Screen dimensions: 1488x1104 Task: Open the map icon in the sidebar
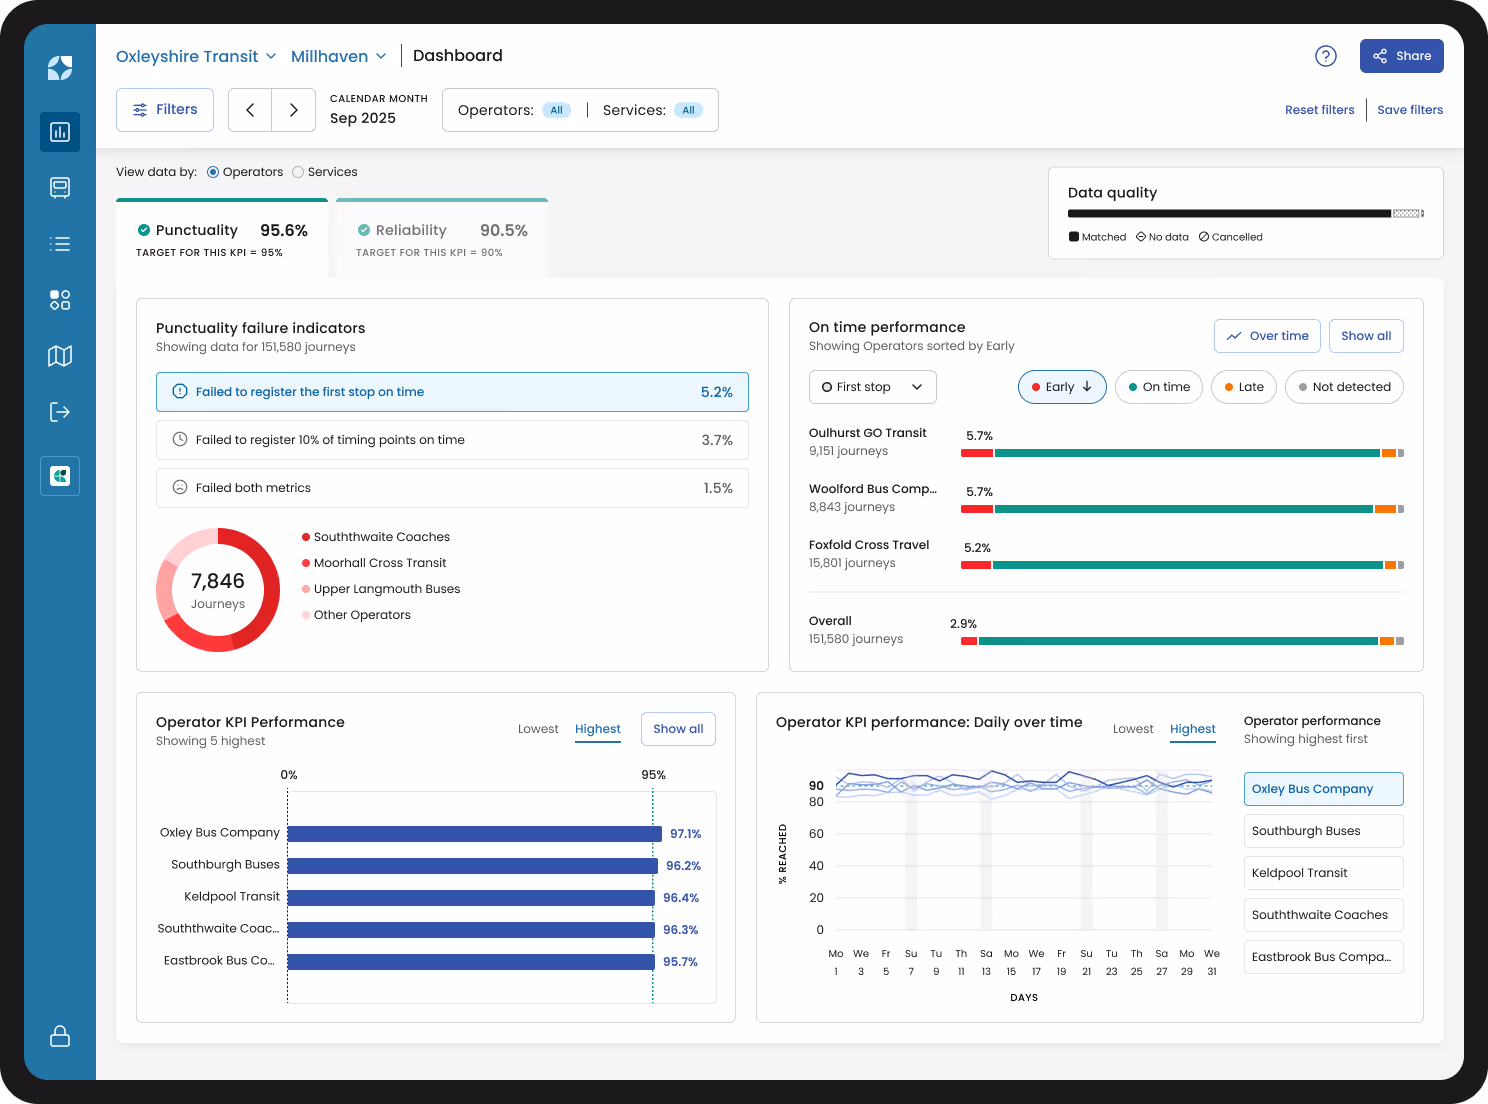(x=59, y=356)
